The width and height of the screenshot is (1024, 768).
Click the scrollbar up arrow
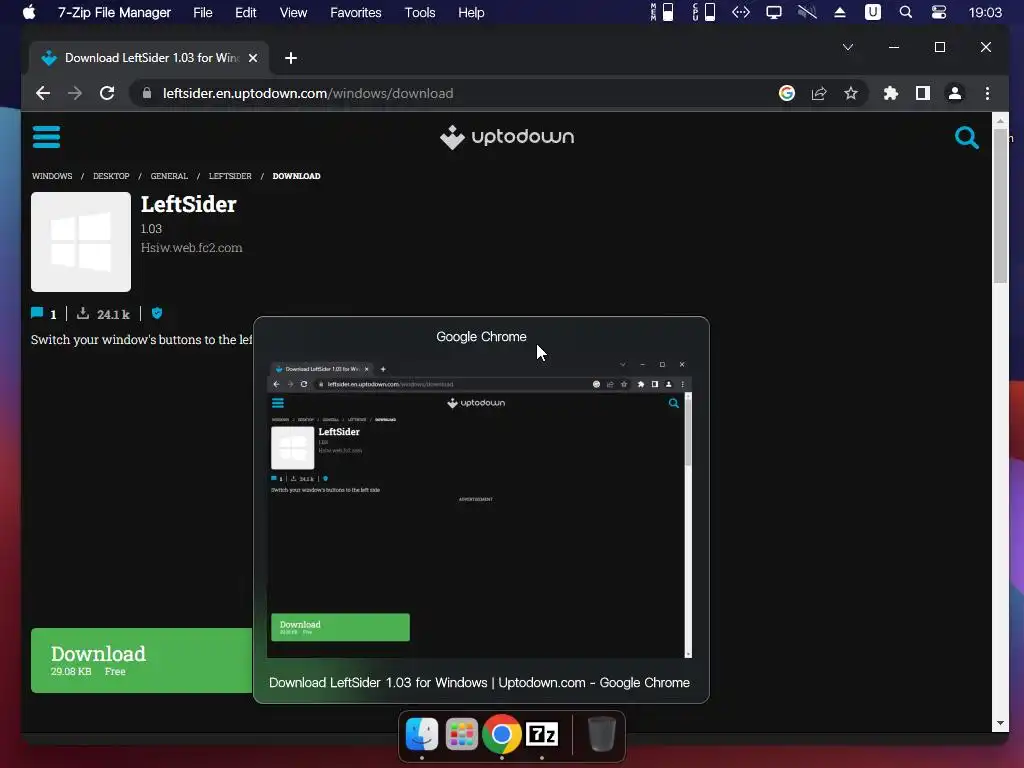pos(1000,121)
